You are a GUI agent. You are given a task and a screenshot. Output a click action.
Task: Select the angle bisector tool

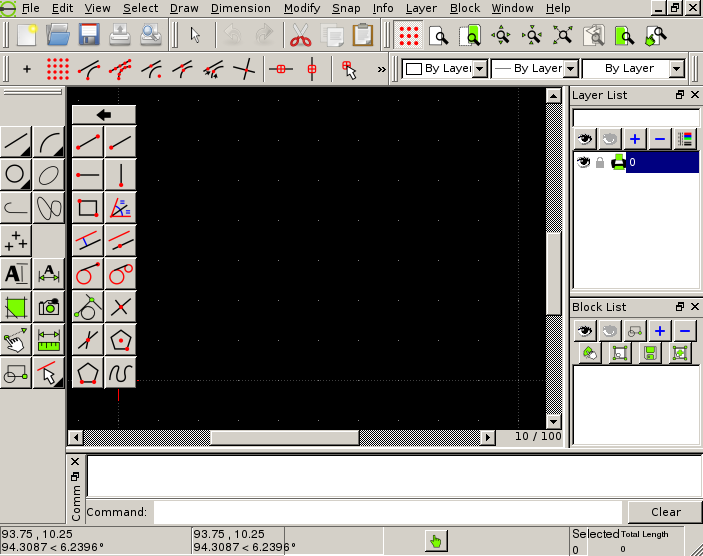[121, 208]
